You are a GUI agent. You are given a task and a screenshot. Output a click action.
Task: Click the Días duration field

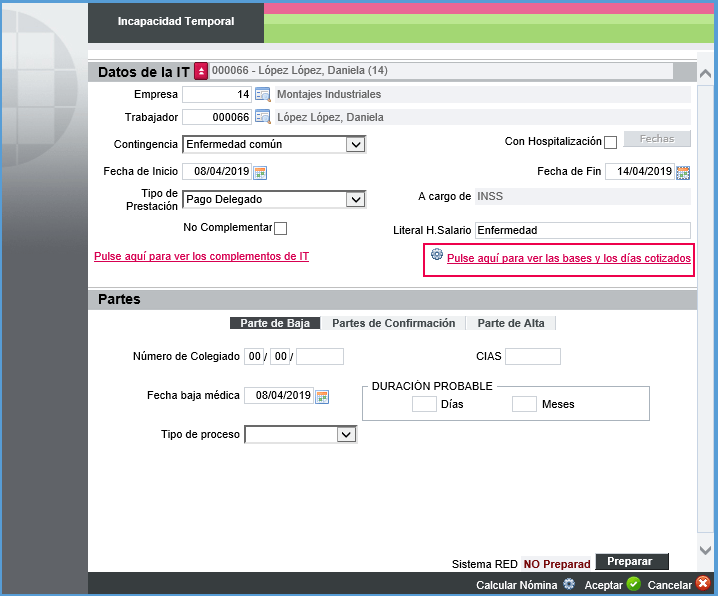point(424,404)
